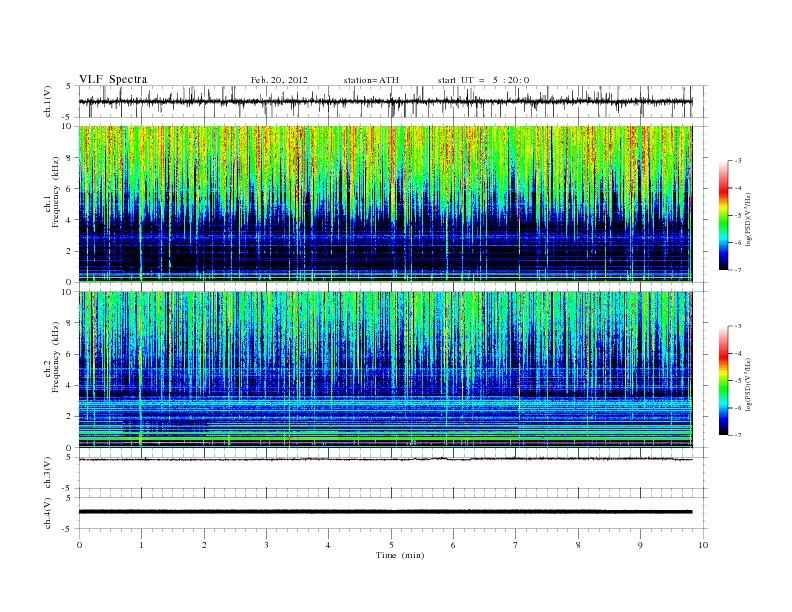Click the "-3" tick on ch.1 color bar

(x=737, y=161)
